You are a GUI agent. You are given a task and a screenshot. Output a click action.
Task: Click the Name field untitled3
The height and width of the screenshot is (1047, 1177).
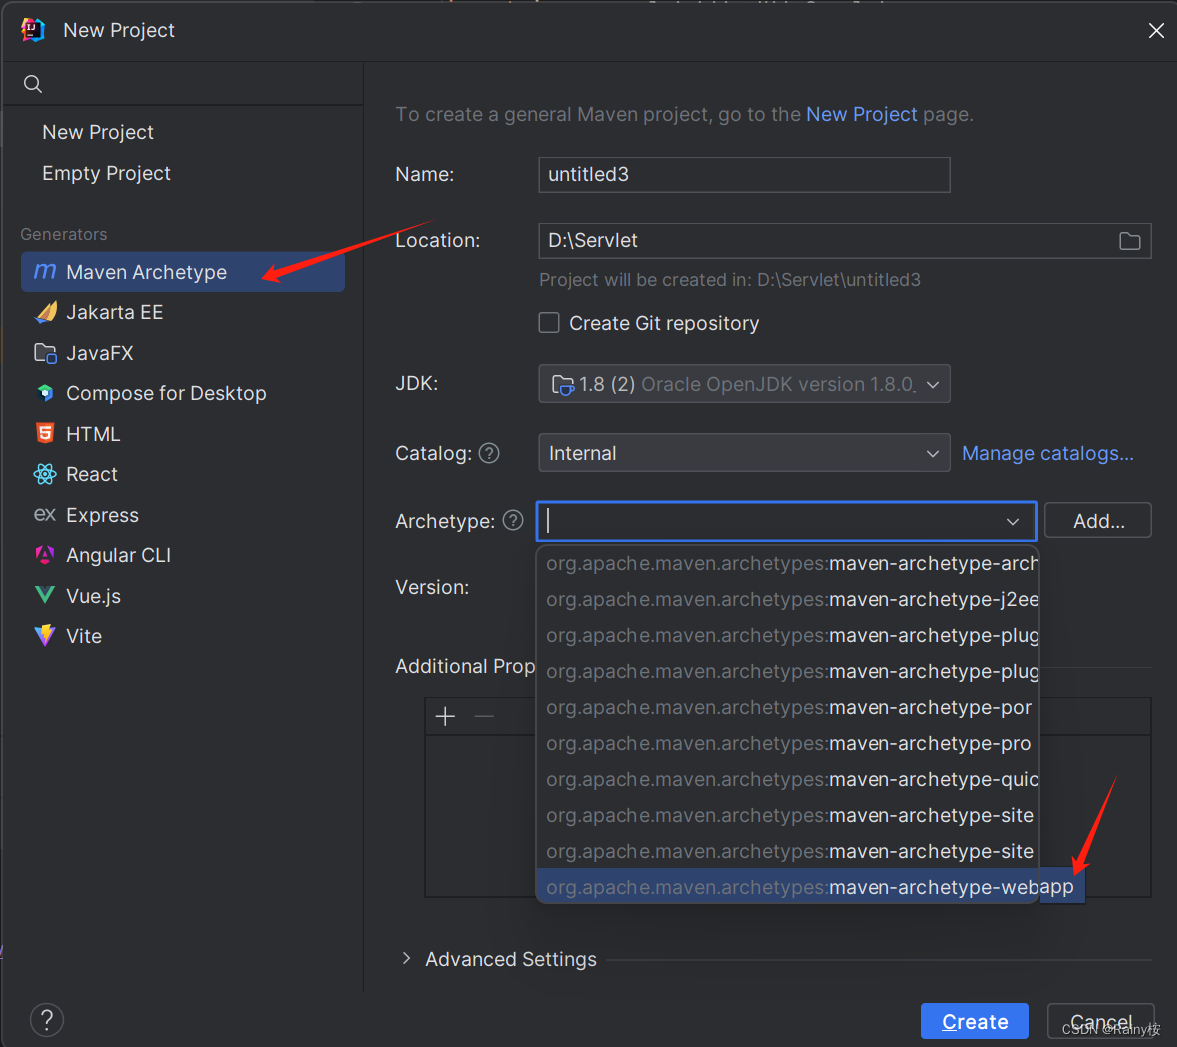[x=744, y=175]
